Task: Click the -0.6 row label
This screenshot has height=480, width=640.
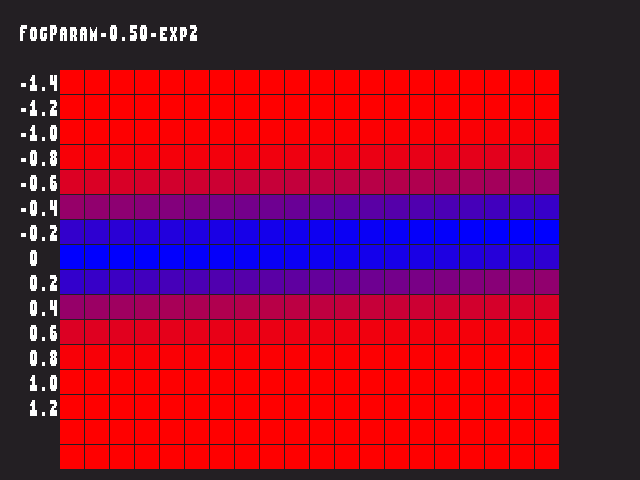Action: [x=39, y=183]
